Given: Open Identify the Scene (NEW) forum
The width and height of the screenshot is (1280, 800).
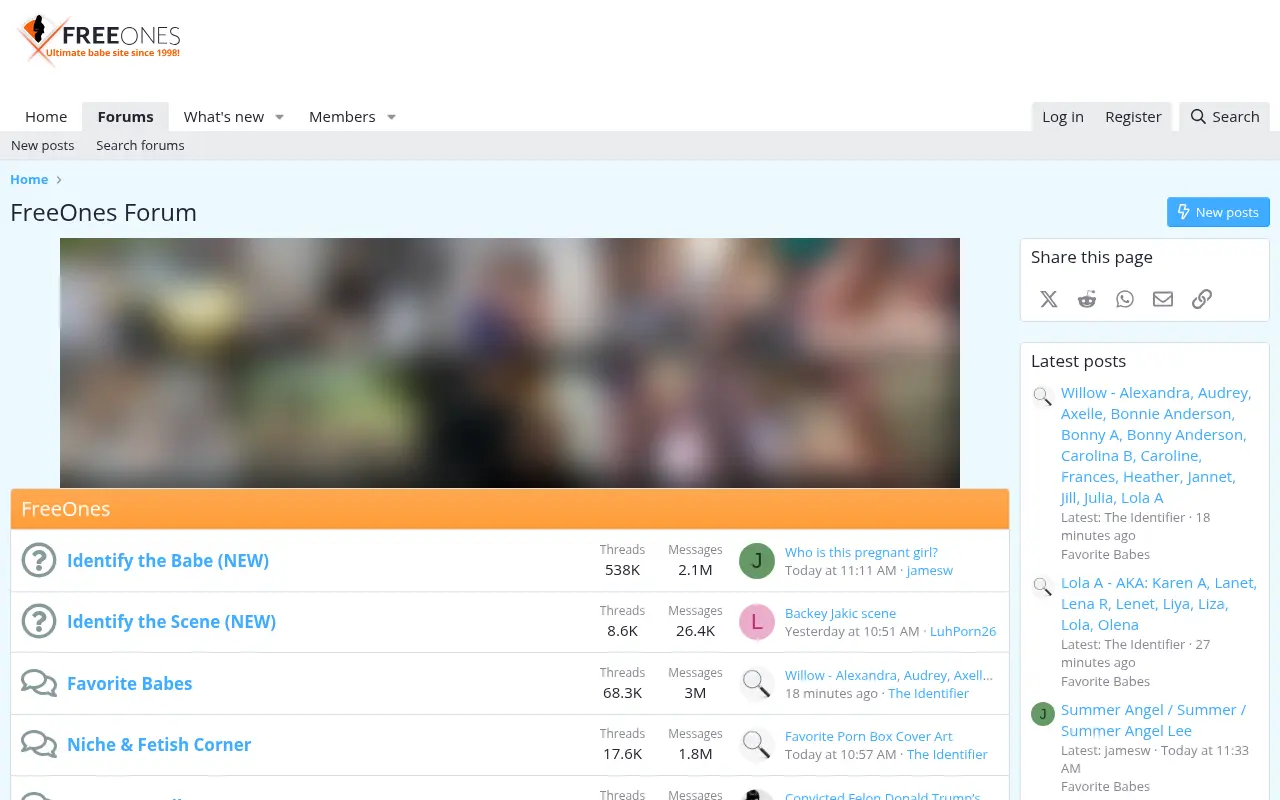Looking at the screenshot, I should (171, 622).
